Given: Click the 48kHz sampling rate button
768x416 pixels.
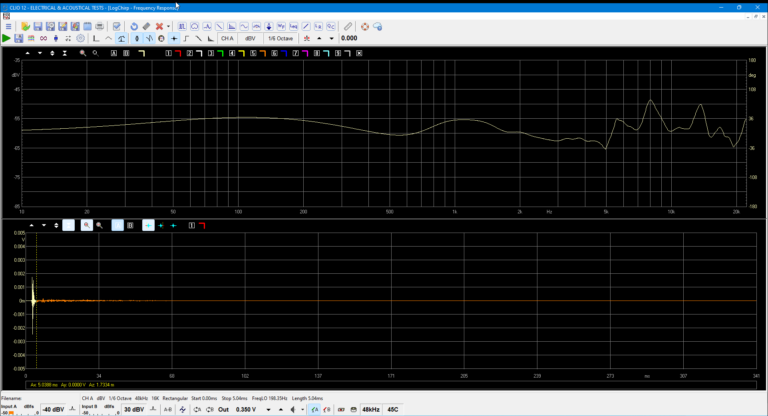Looking at the screenshot, I should click(370, 409).
